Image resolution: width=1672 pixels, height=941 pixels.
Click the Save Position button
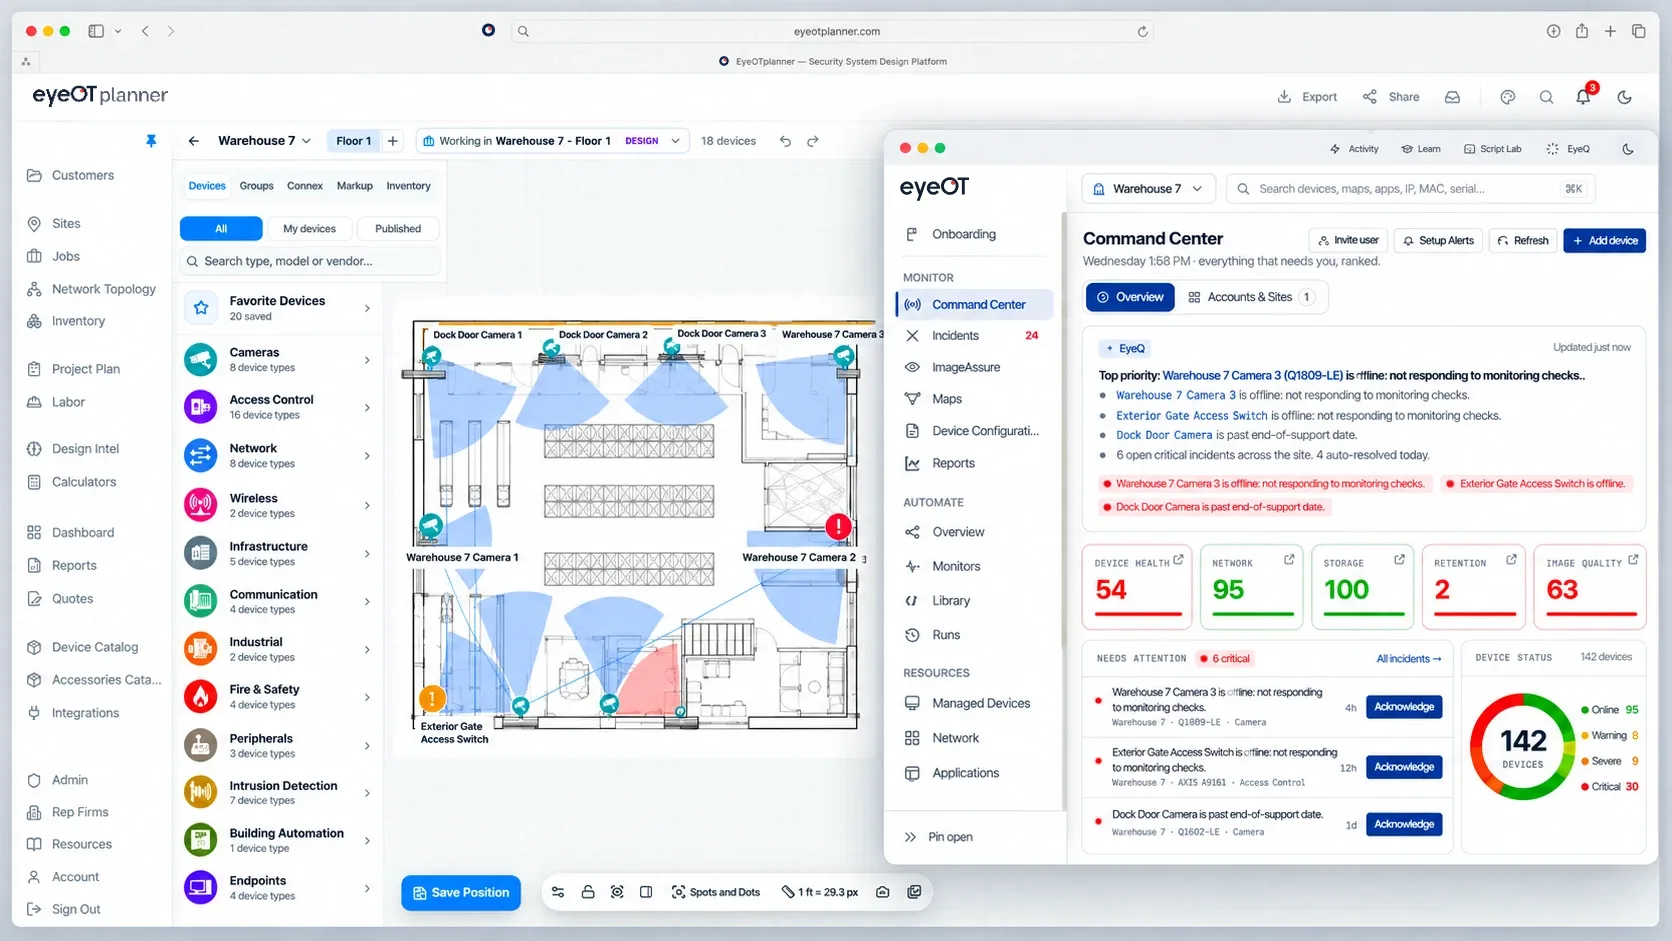point(461,893)
